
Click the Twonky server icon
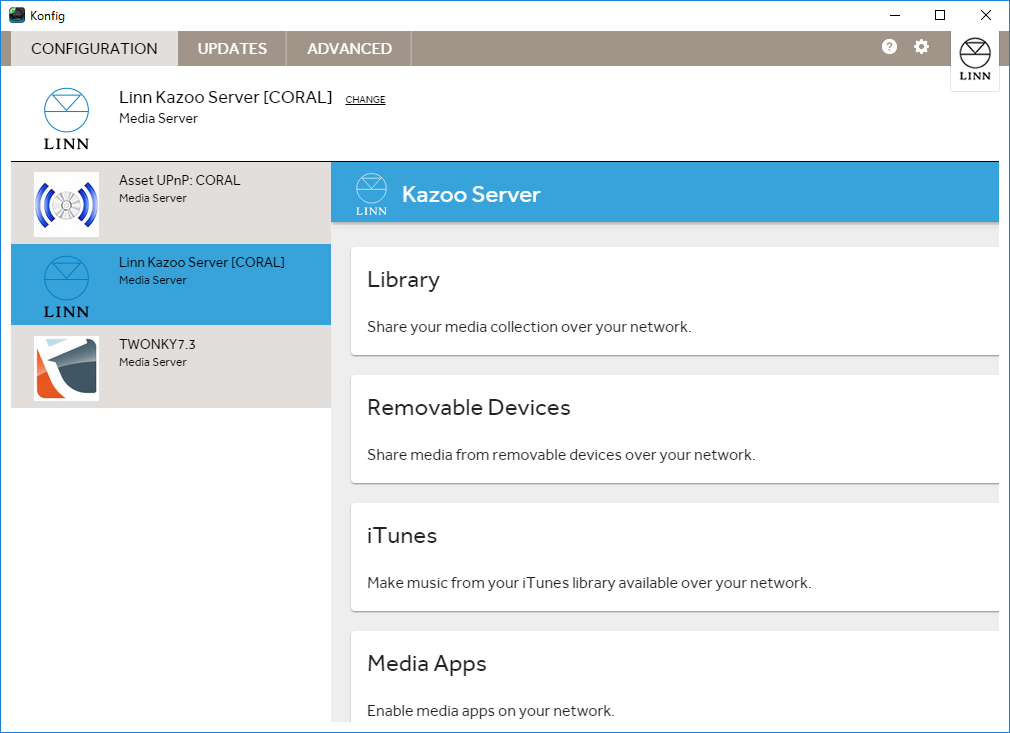coord(66,368)
